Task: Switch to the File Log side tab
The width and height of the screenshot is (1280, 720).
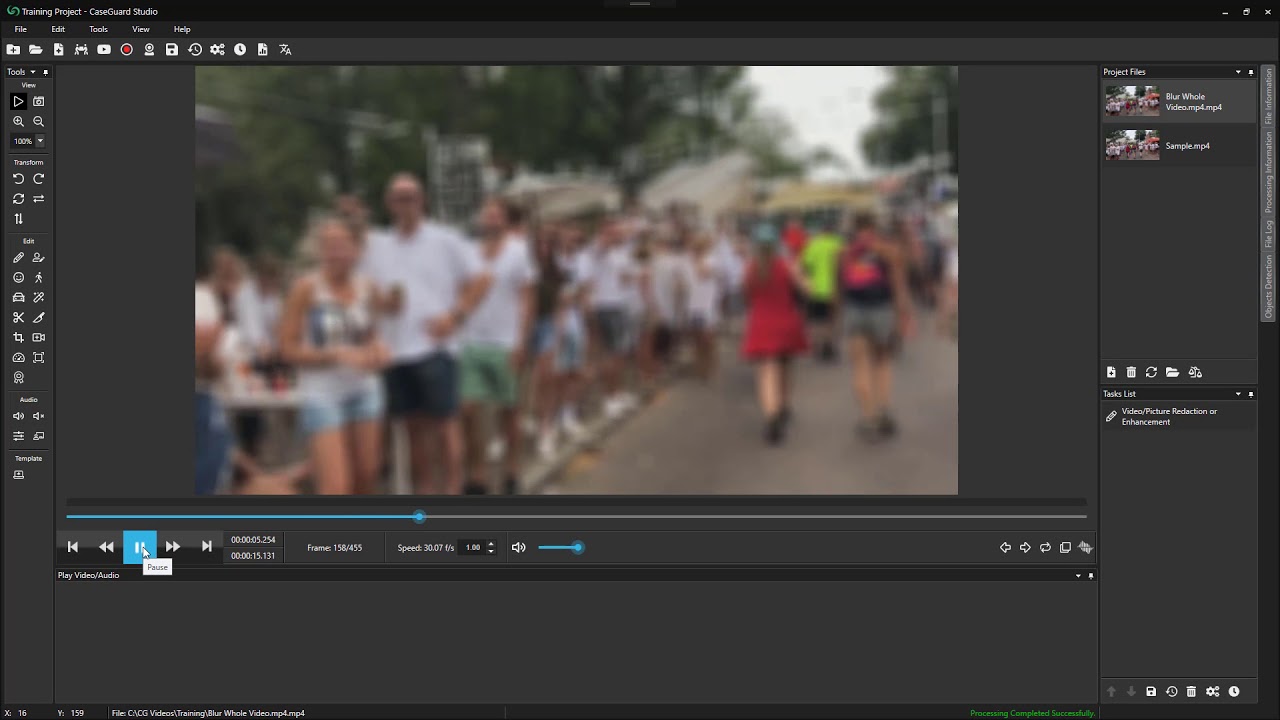Action: tap(1269, 233)
